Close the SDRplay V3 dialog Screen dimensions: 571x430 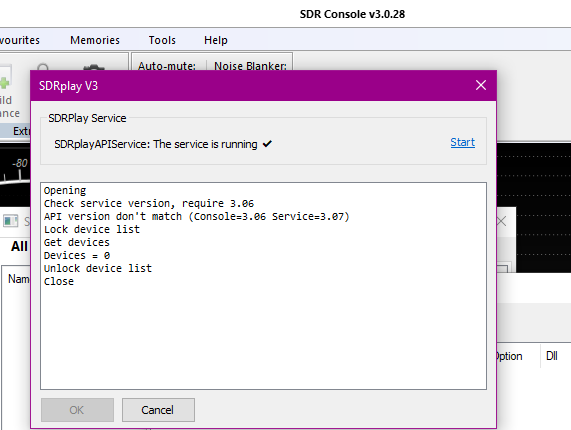pyautogui.click(x=481, y=85)
